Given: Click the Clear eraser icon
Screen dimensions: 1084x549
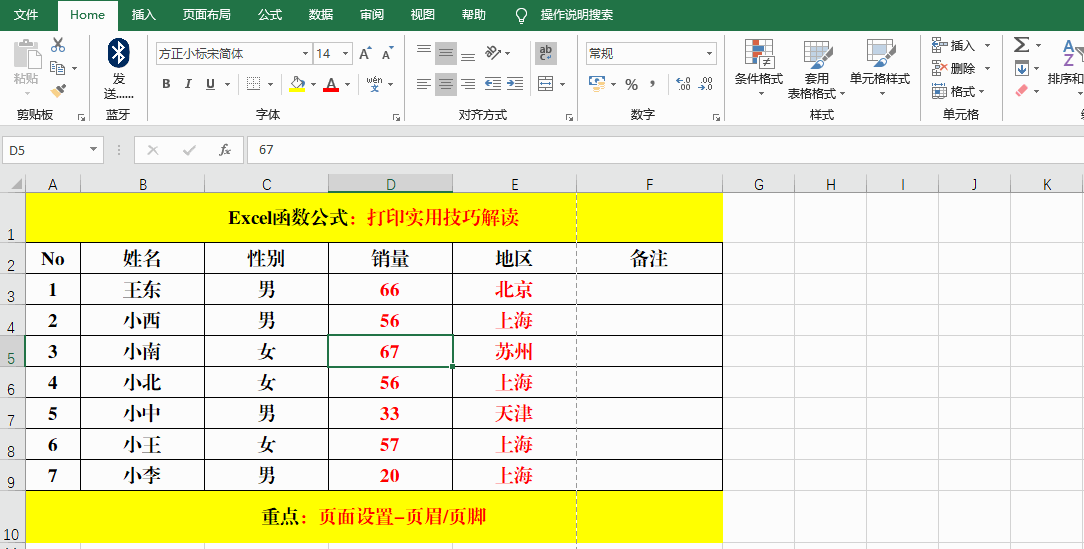Looking at the screenshot, I should 1022,91.
